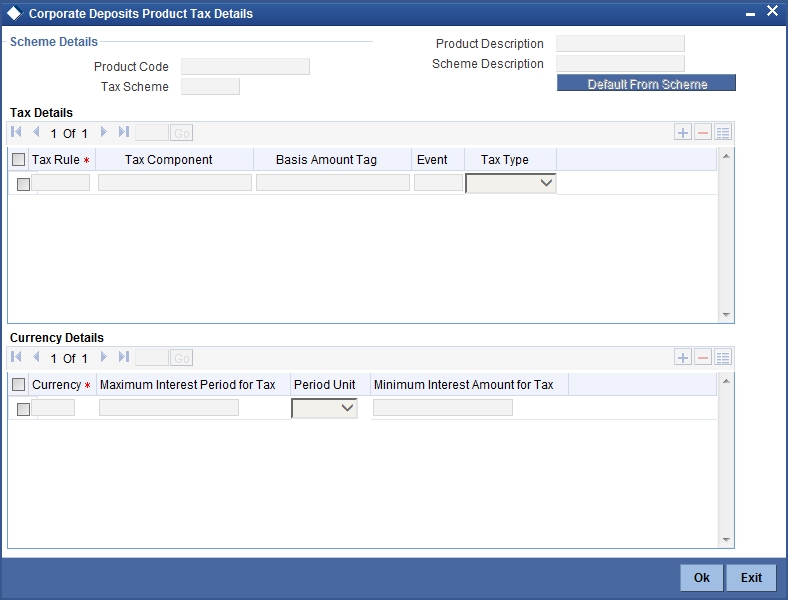Viewport: 788px width, 600px height.
Task: Delete a row in Tax Details
Action: tap(703, 133)
